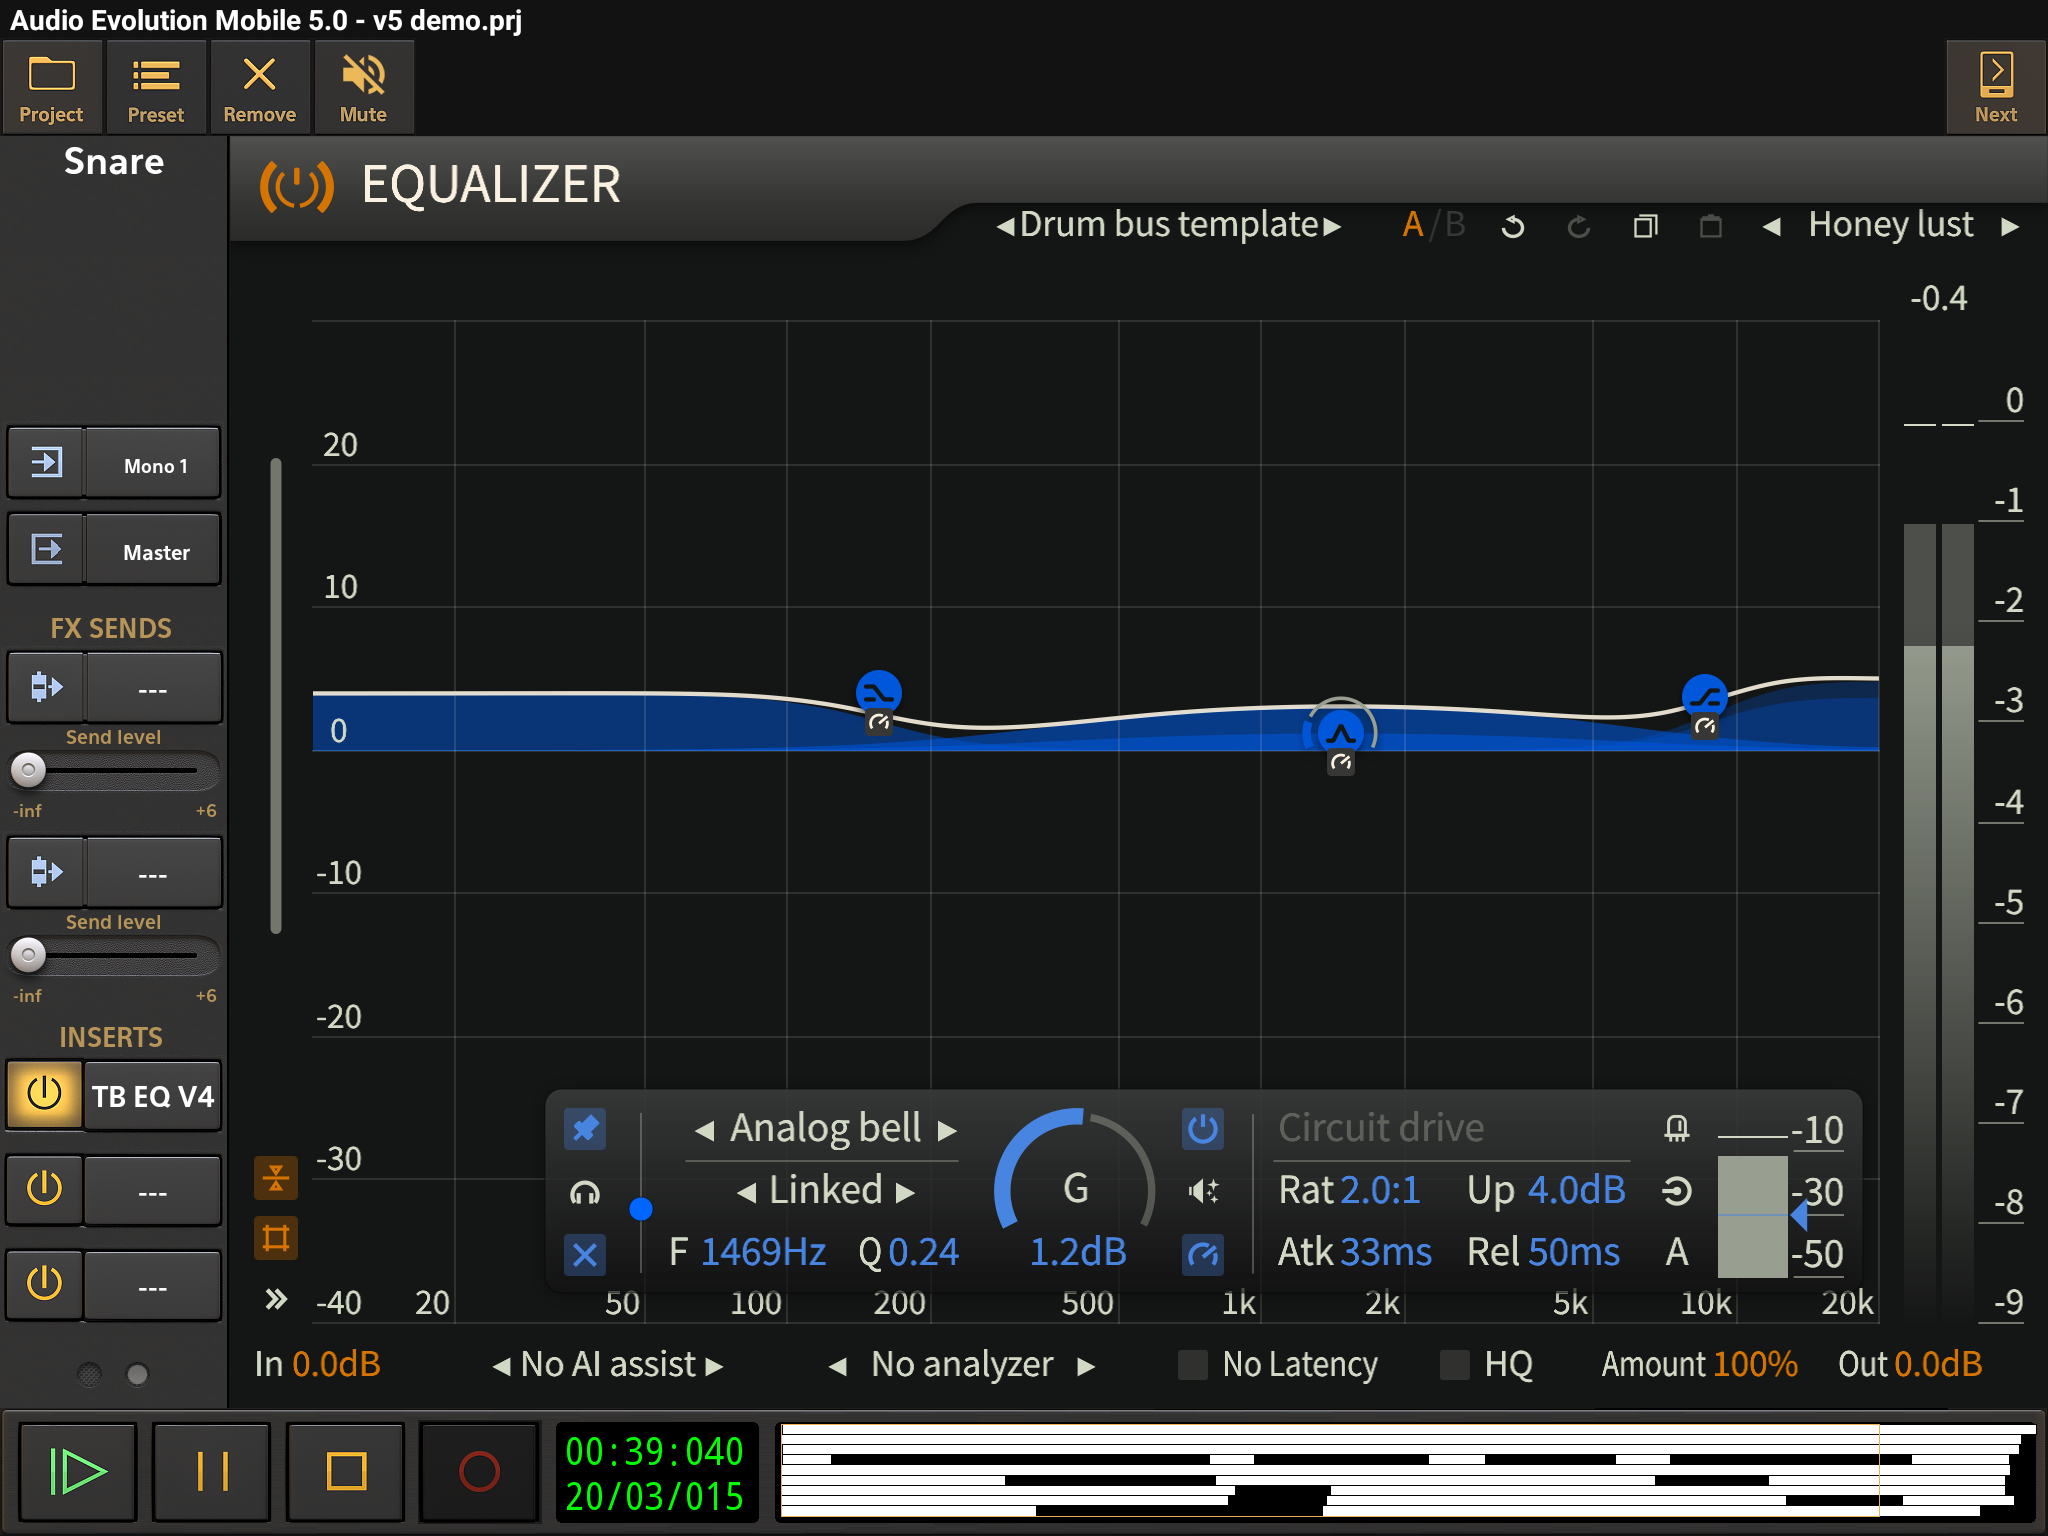The height and width of the screenshot is (1536, 2048).
Task: Toggle the band dynamics gauge icon
Action: 1203,1254
